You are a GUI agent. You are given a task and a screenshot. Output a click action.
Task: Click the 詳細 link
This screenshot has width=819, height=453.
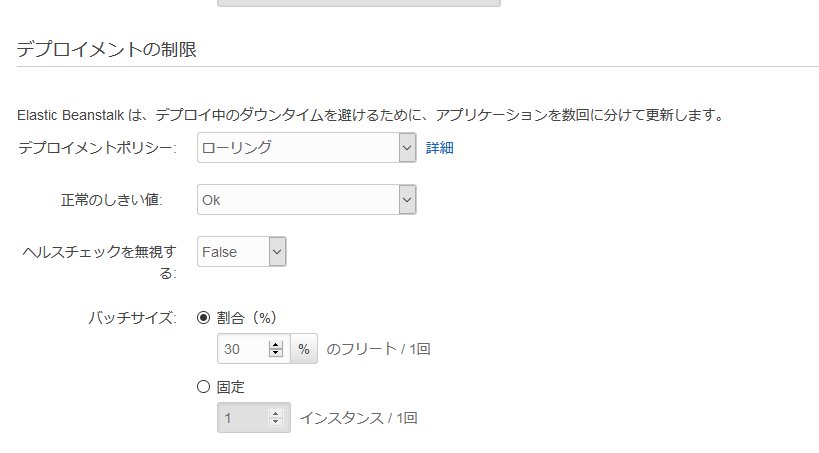(x=440, y=148)
